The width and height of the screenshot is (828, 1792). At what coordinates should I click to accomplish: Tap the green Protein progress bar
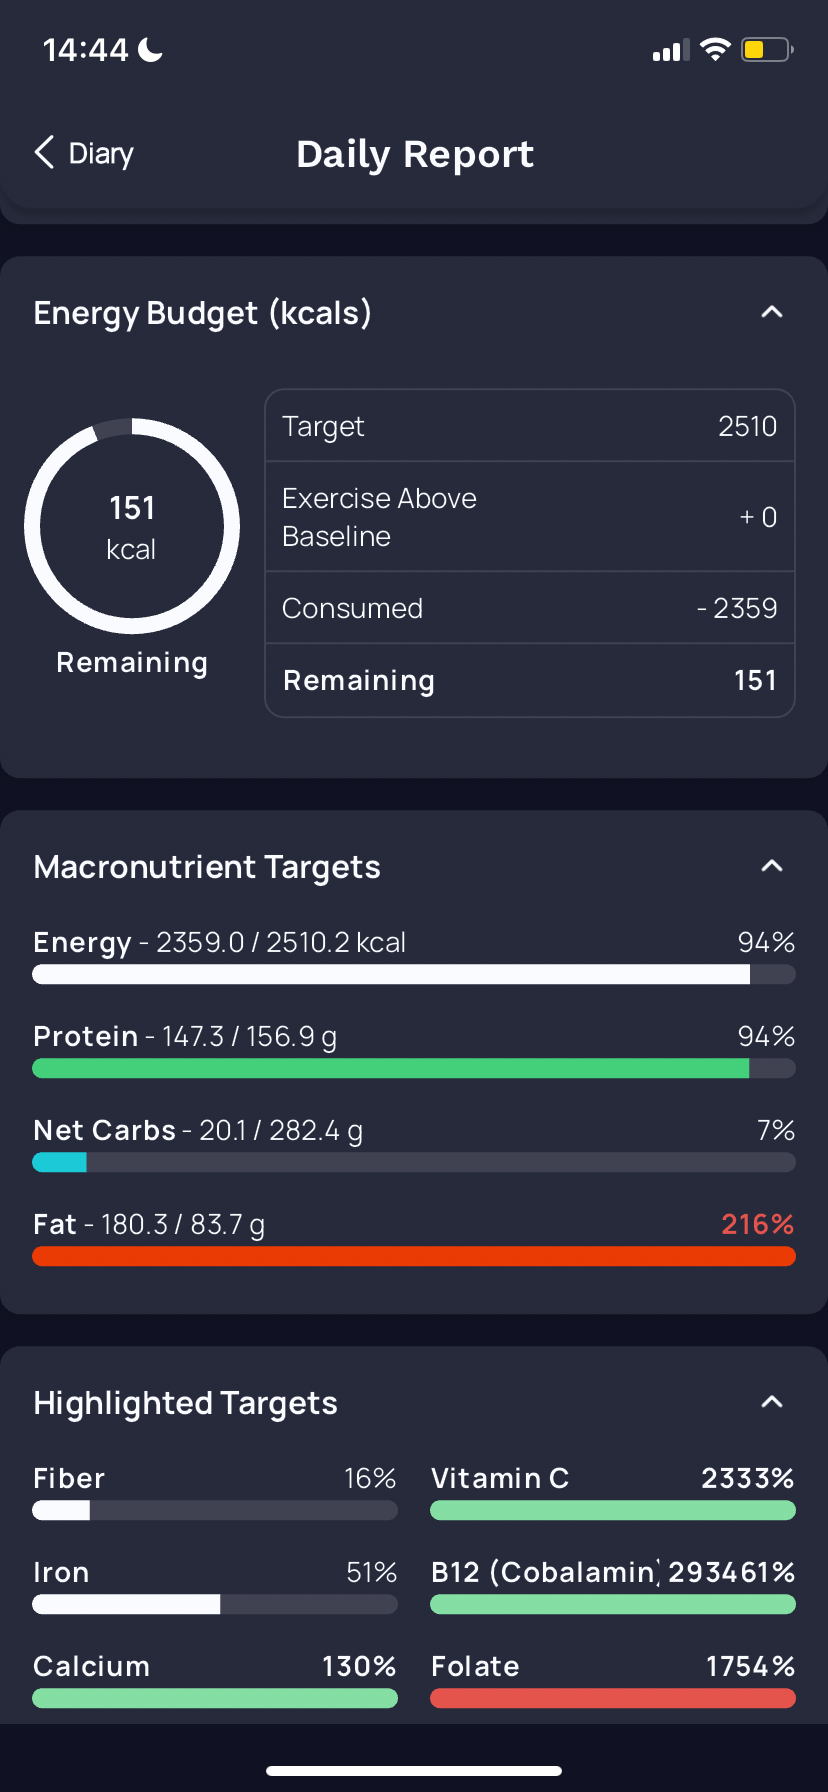pyautogui.click(x=414, y=1068)
